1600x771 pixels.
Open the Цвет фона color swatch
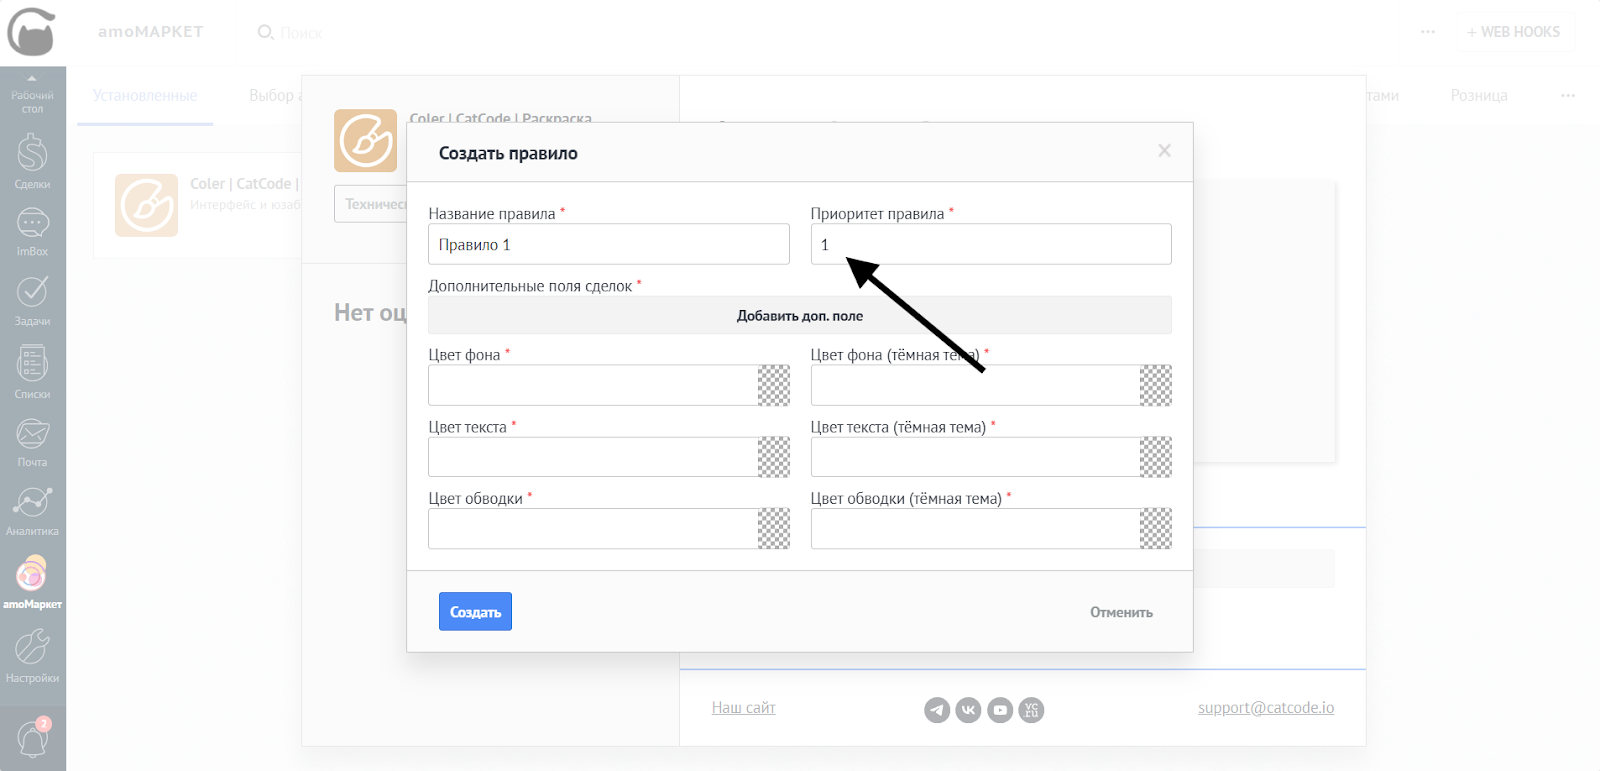pos(773,386)
